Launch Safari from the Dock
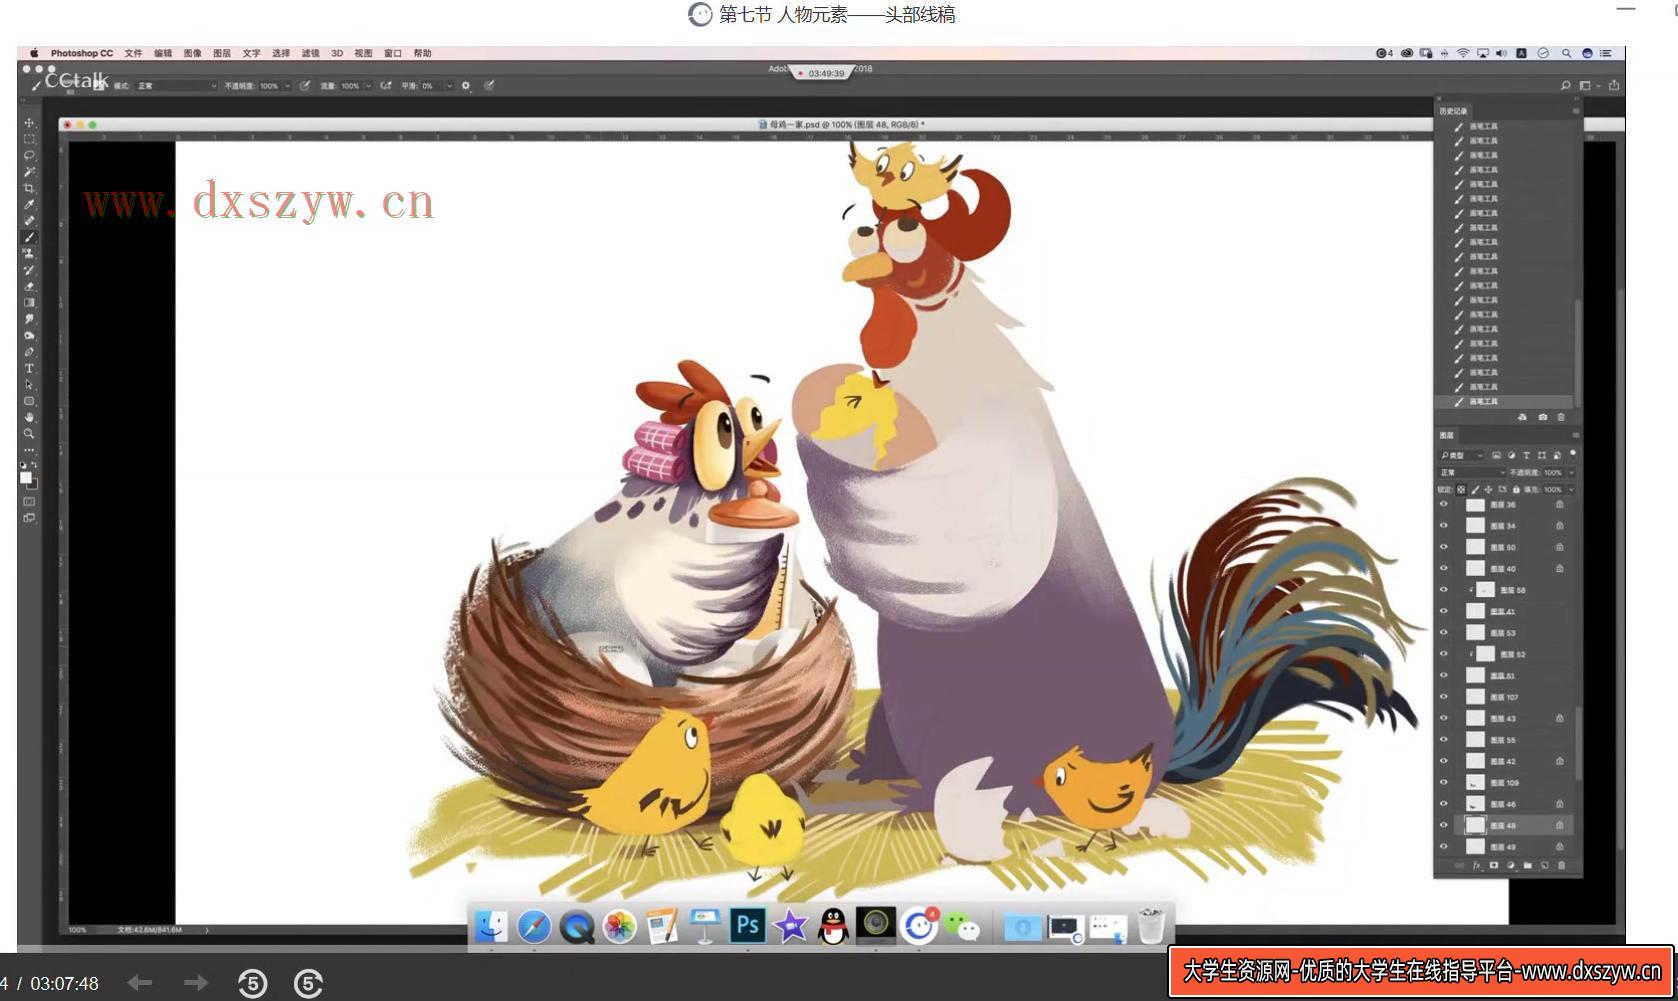1678x1001 pixels. pos(533,926)
